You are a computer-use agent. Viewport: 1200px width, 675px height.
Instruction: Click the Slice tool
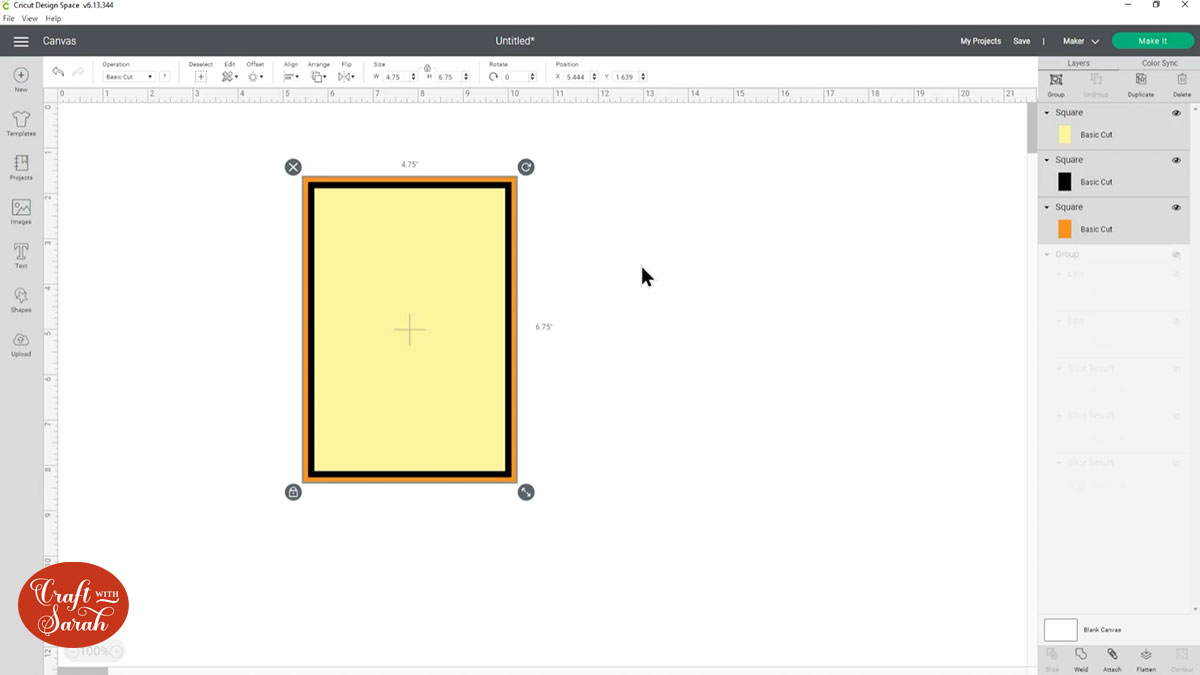click(1052, 659)
